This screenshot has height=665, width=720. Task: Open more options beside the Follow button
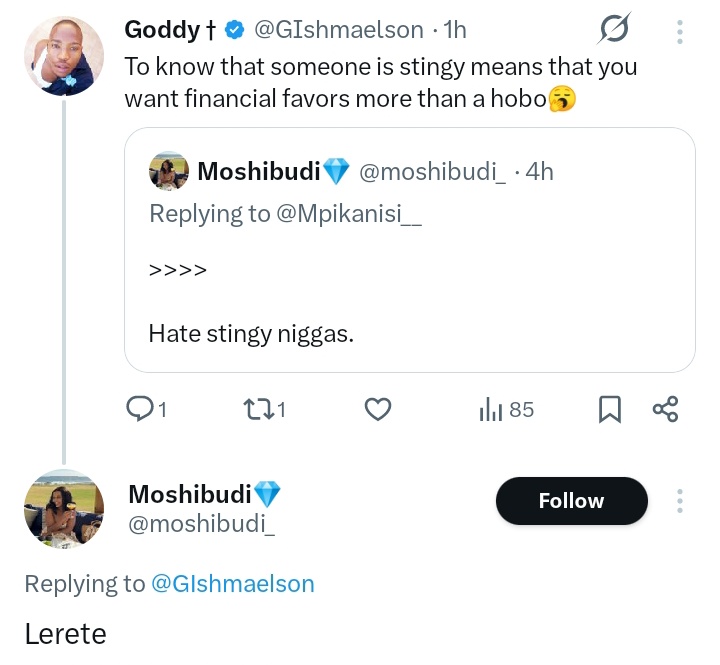[x=680, y=501]
